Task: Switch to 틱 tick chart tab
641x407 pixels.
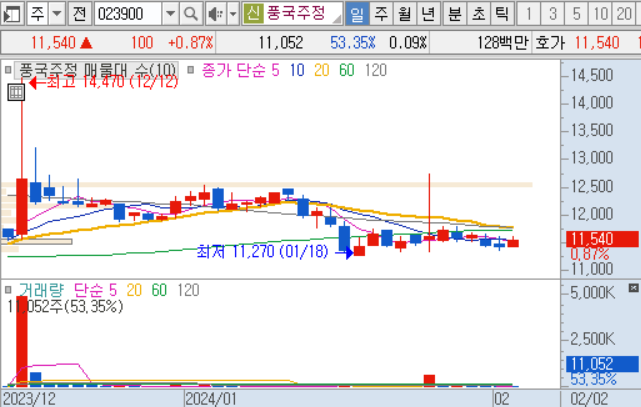Action: coord(502,14)
